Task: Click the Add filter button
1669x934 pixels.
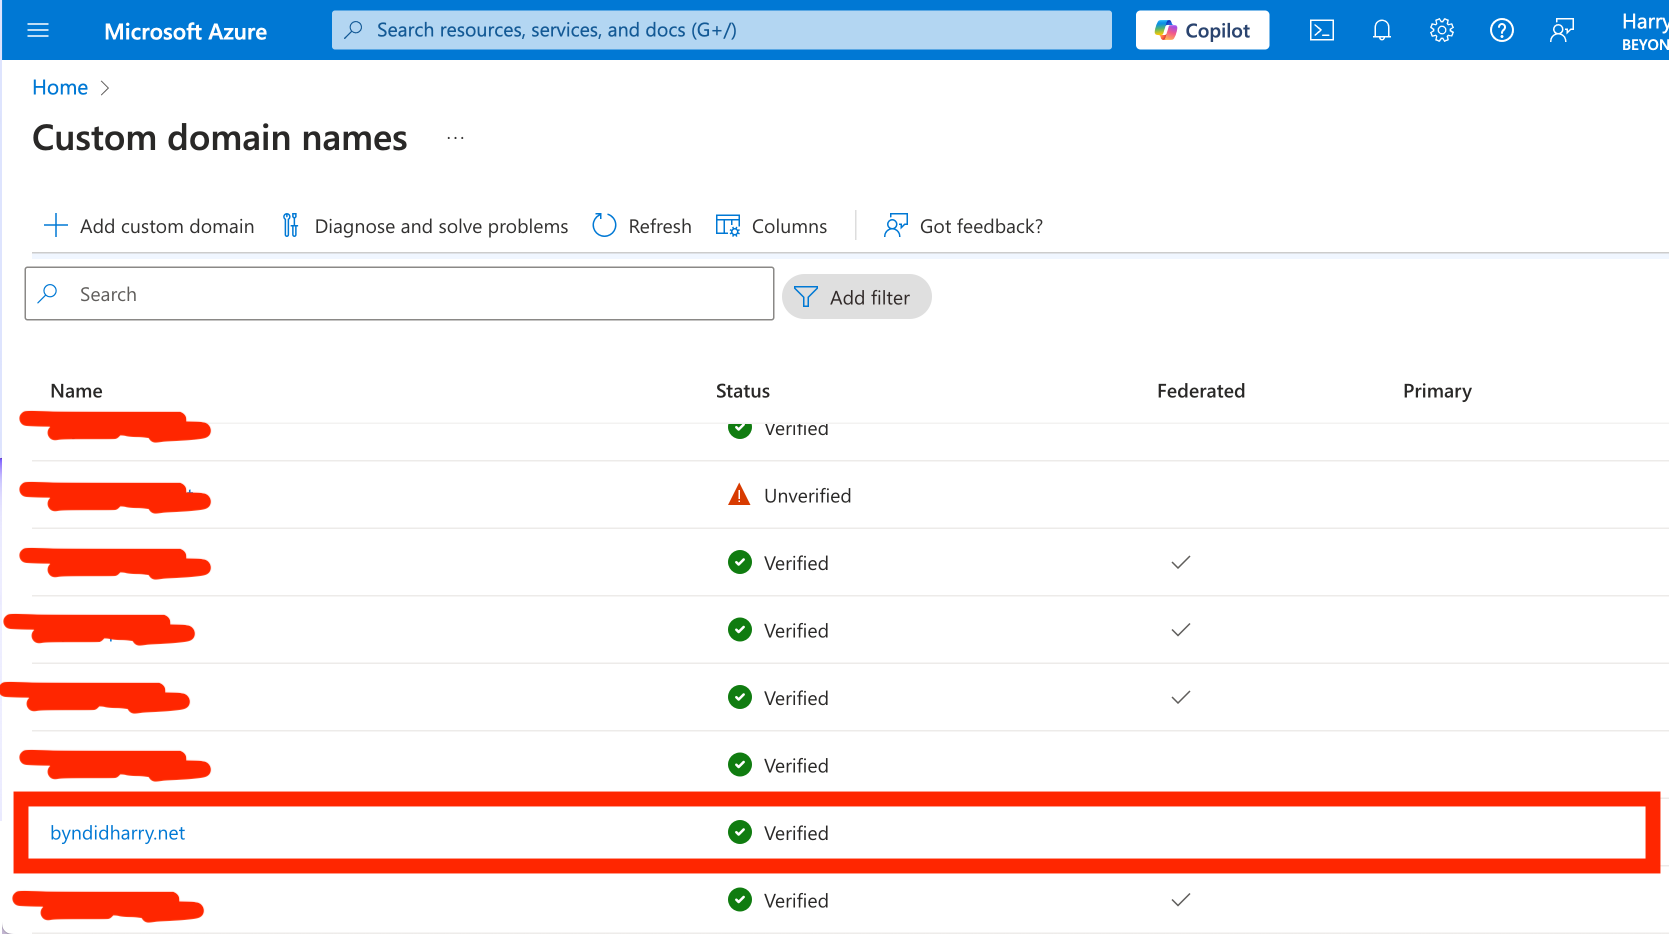Action: pyautogui.click(x=856, y=297)
